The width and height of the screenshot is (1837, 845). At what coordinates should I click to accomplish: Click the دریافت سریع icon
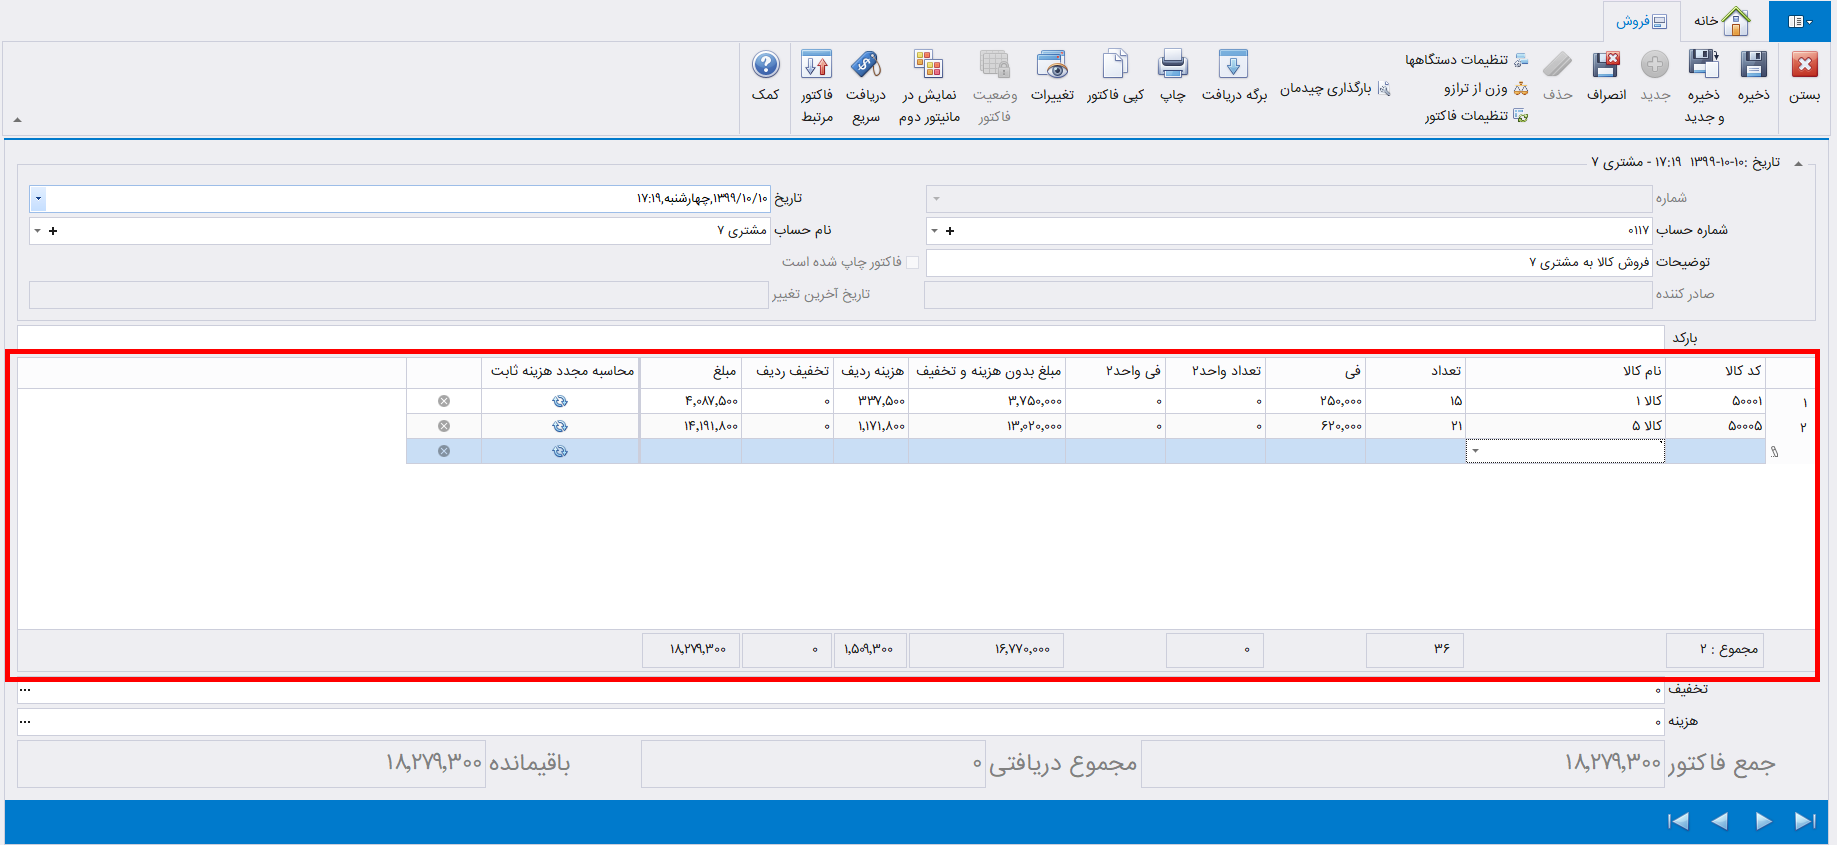pyautogui.click(x=865, y=66)
